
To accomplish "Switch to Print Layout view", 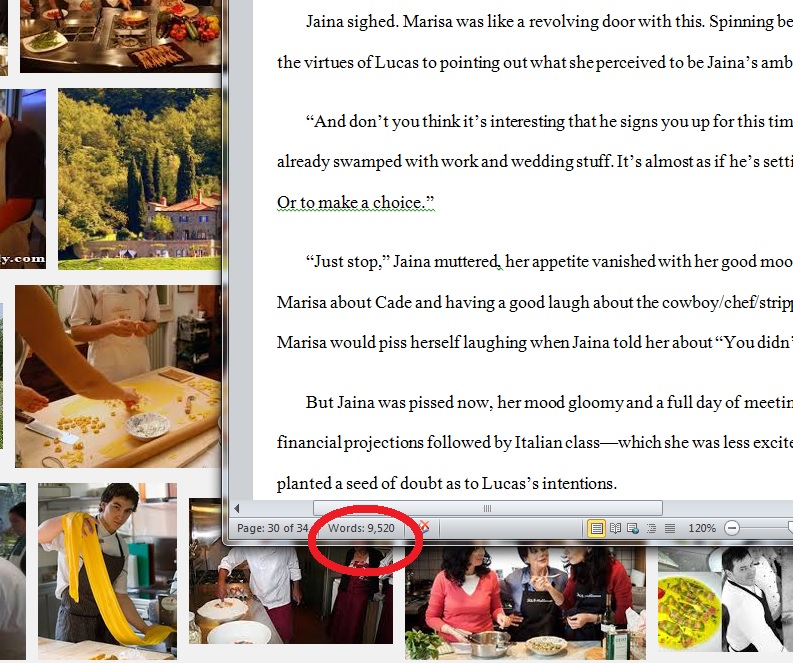I will [x=596, y=528].
